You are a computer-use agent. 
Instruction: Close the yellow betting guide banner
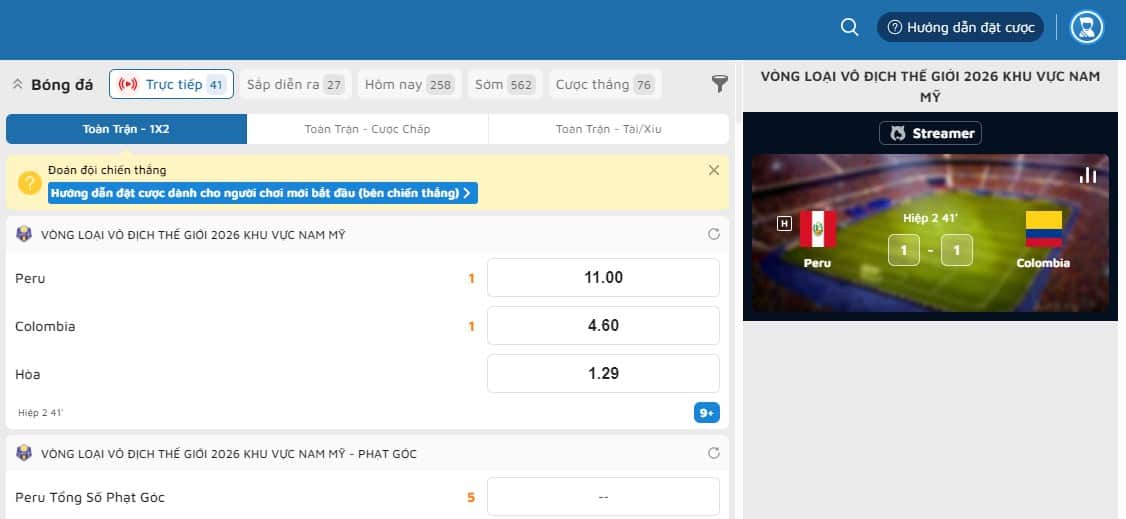tap(713, 170)
